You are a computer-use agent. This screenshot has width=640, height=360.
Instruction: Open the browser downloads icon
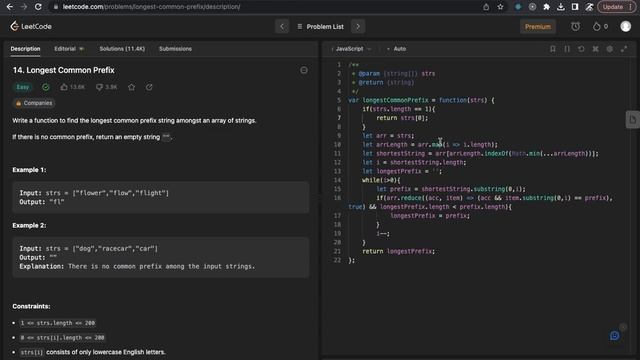561,7
